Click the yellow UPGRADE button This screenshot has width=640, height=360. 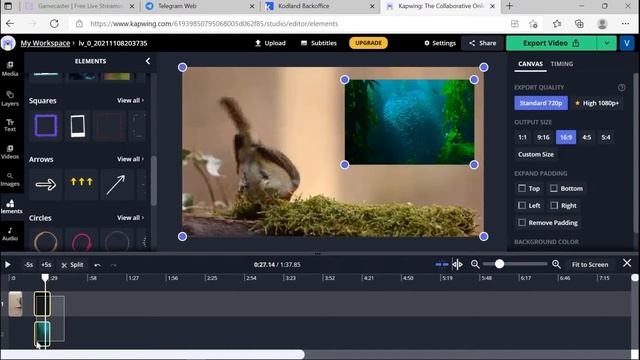pos(368,43)
